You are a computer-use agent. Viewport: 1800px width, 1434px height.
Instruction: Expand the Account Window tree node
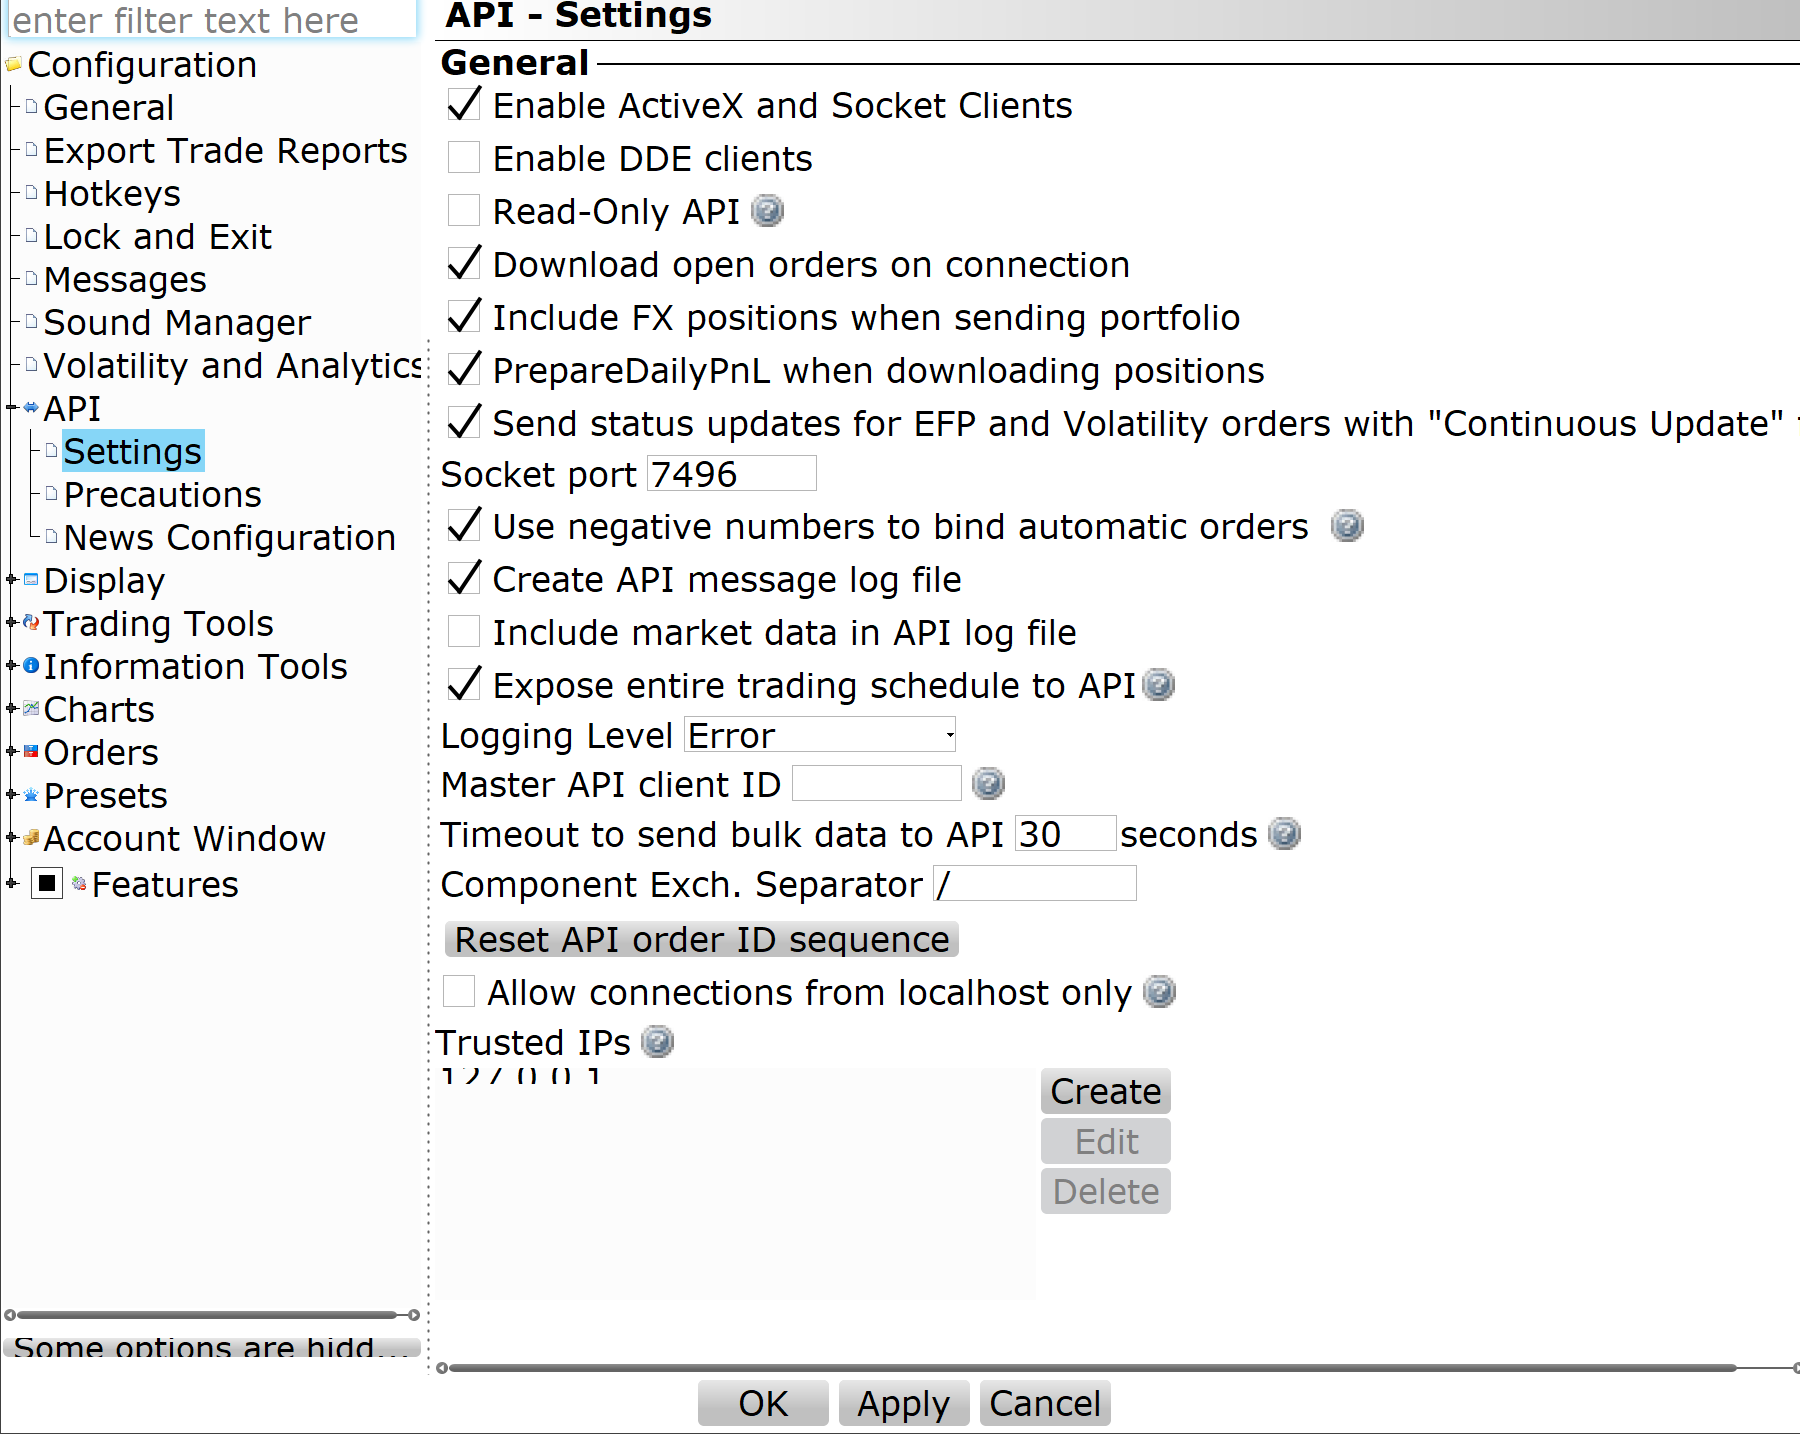pos(11,838)
